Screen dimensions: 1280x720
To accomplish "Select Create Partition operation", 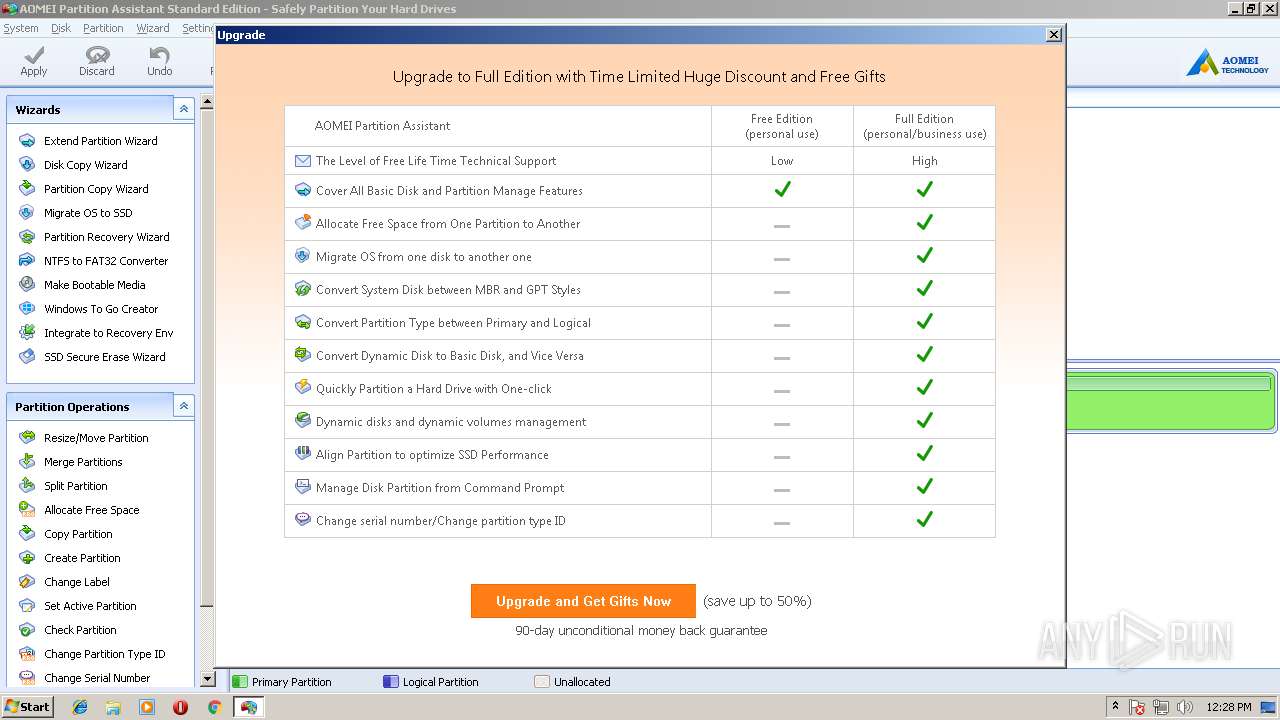I will click(x=82, y=558).
